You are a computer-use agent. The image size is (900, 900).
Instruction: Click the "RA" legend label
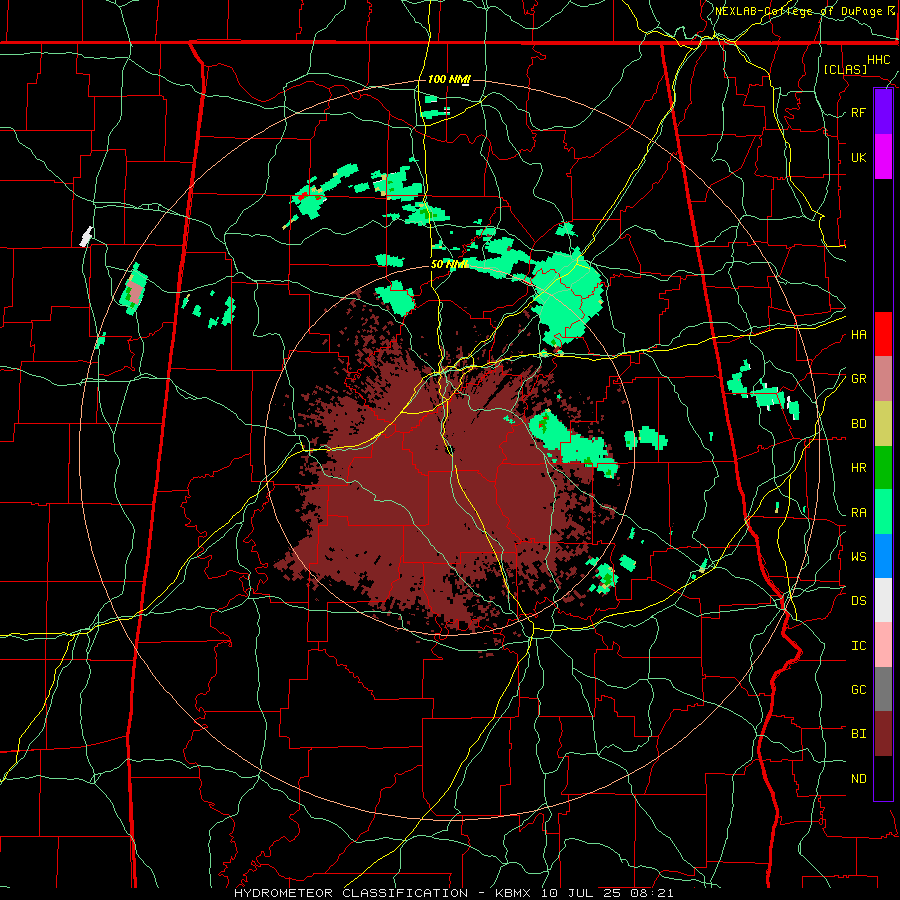point(858,513)
